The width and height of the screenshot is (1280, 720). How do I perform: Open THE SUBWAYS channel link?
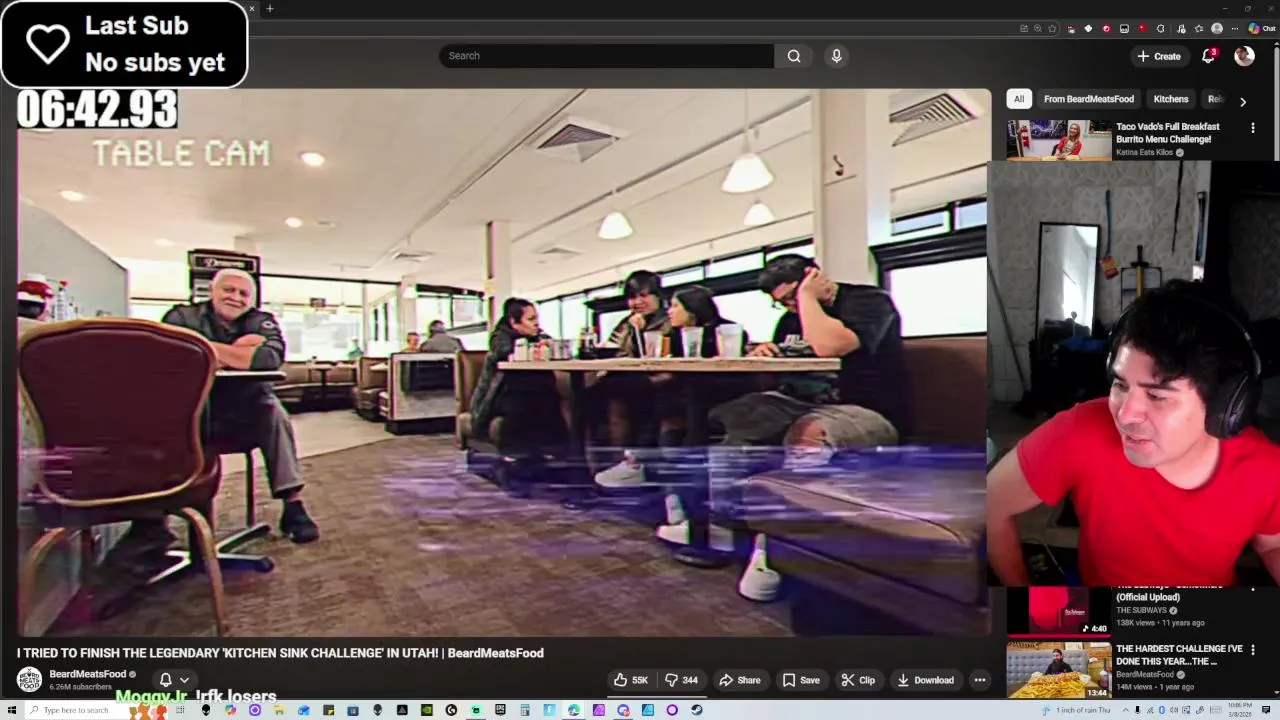(1142, 610)
